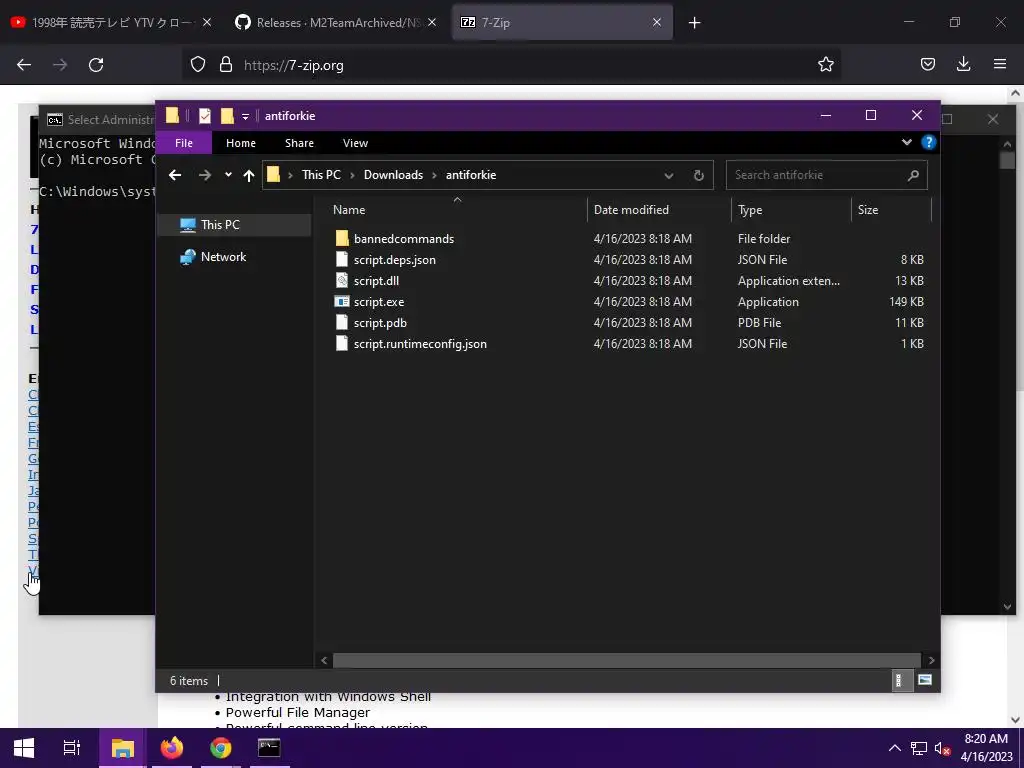Select This PC in the navigation pane
Image resolution: width=1024 pixels, height=768 pixels.
pyautogui.click(x=234, y=225)
